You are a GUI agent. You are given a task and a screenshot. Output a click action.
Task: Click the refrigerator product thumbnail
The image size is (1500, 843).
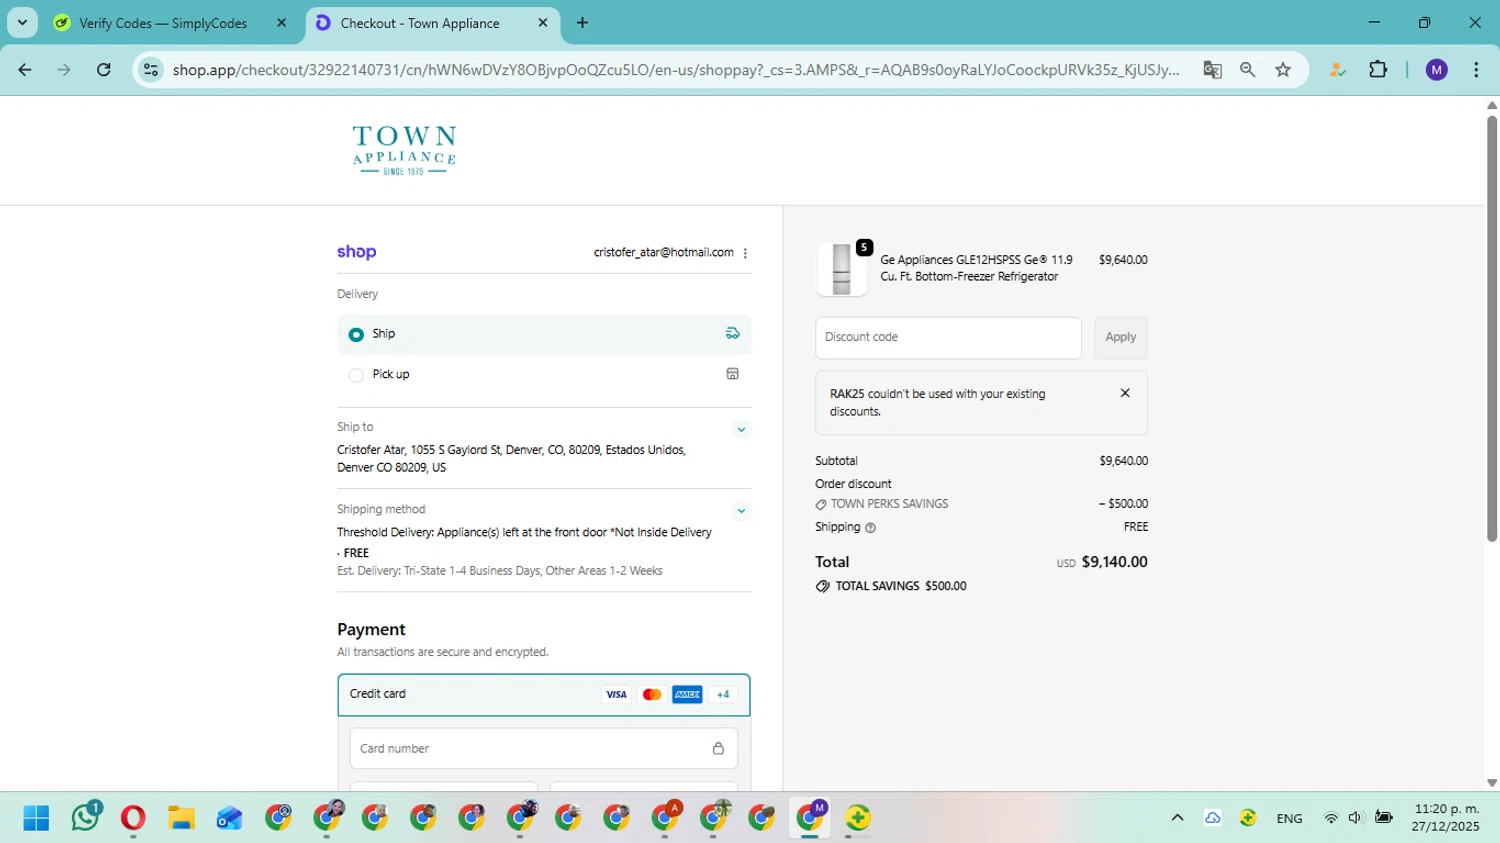point(841,269)
